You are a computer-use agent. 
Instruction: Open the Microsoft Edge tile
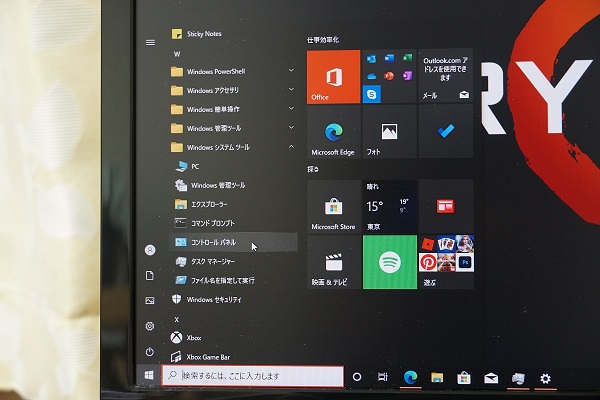(333, 132)
